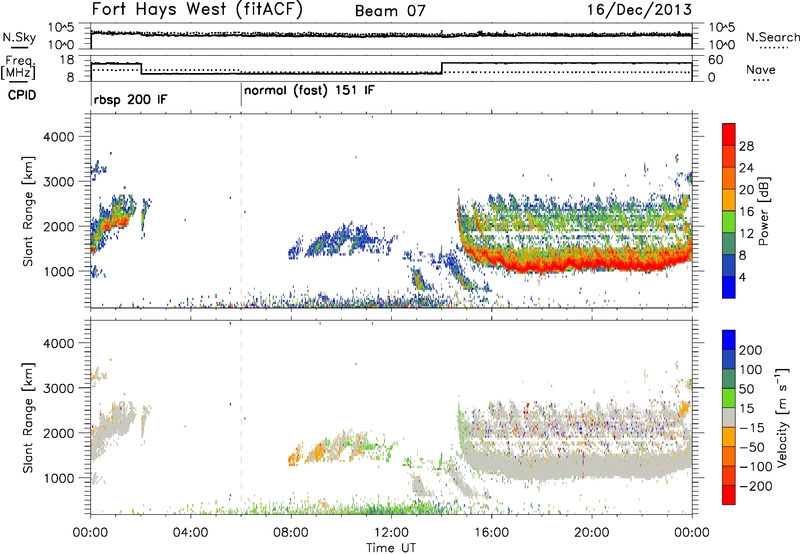Click the 'Time UT' axis label
The width and height of the screenshot is (800, 554).
[391, 547]
